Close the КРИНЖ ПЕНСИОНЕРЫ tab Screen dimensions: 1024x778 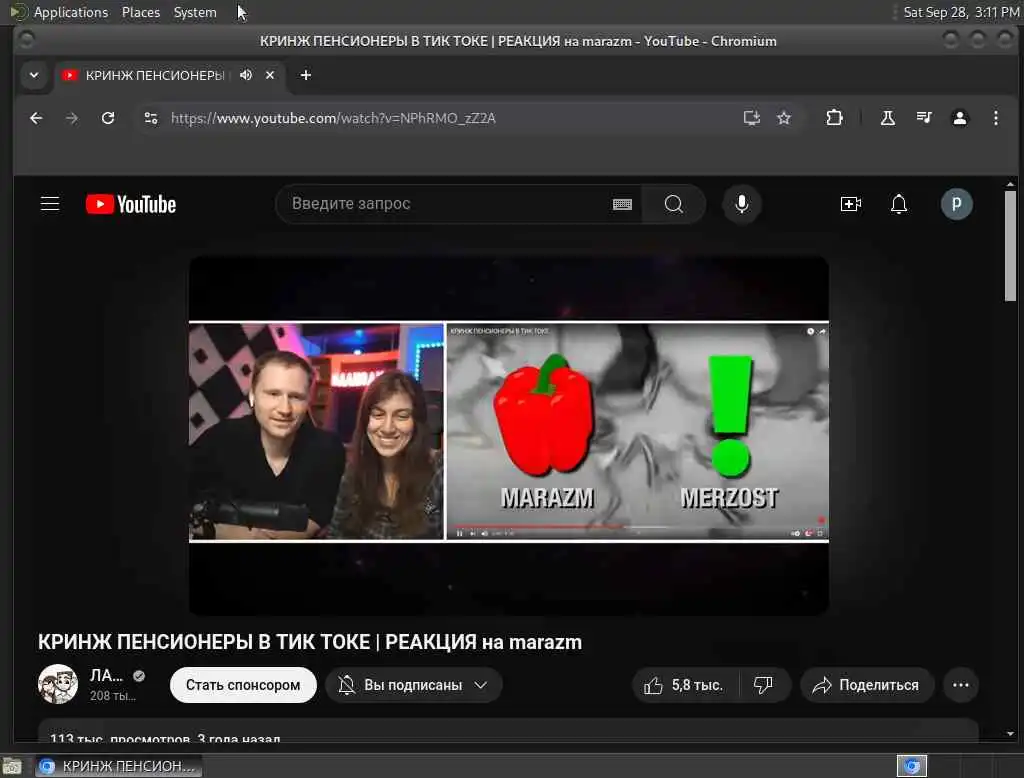coord(270,75)
